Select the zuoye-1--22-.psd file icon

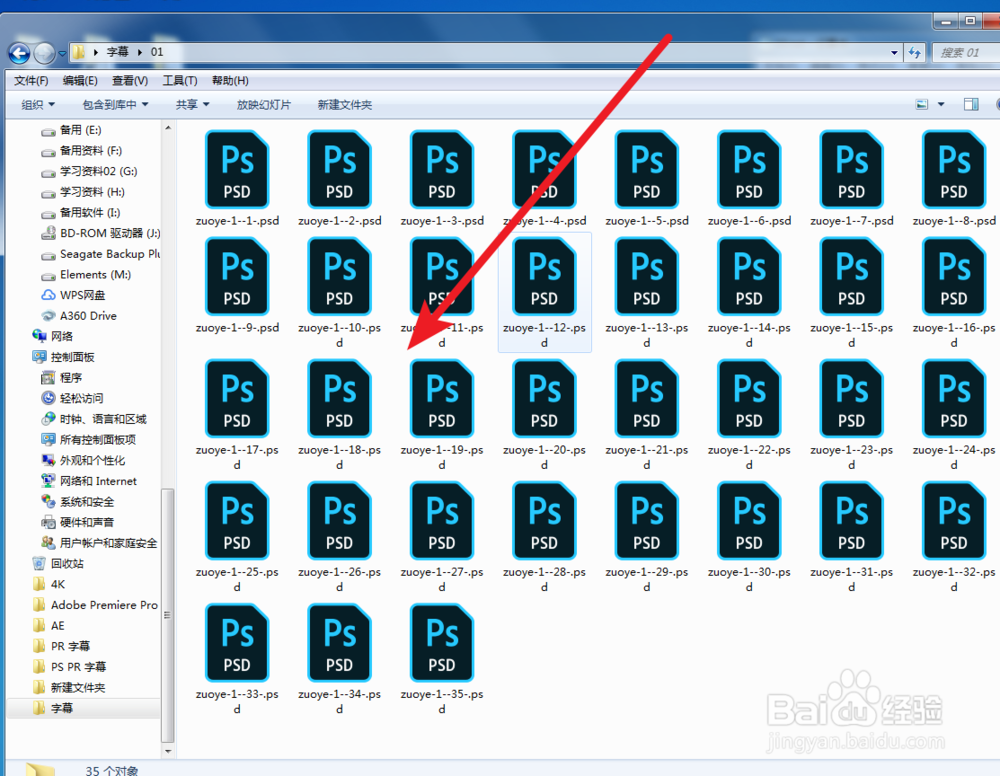[x=749, y=399]
